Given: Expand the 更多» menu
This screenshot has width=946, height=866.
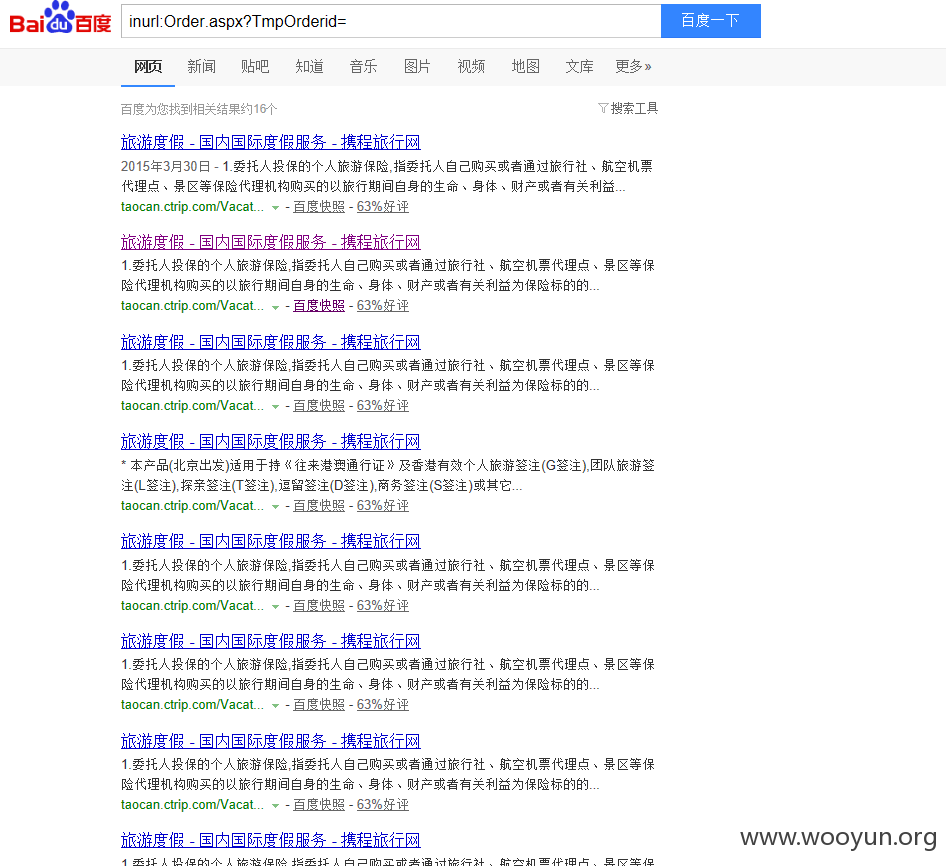Looking at the screenshot, I should click(x=633, y=66).
